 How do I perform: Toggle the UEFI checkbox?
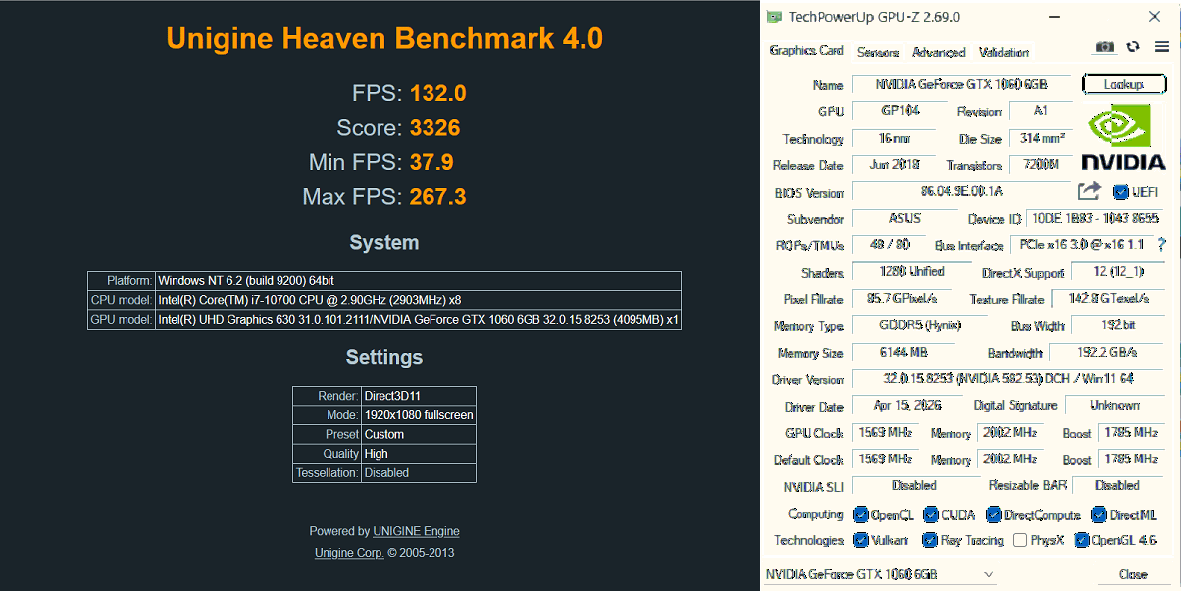coord(1120,192)
